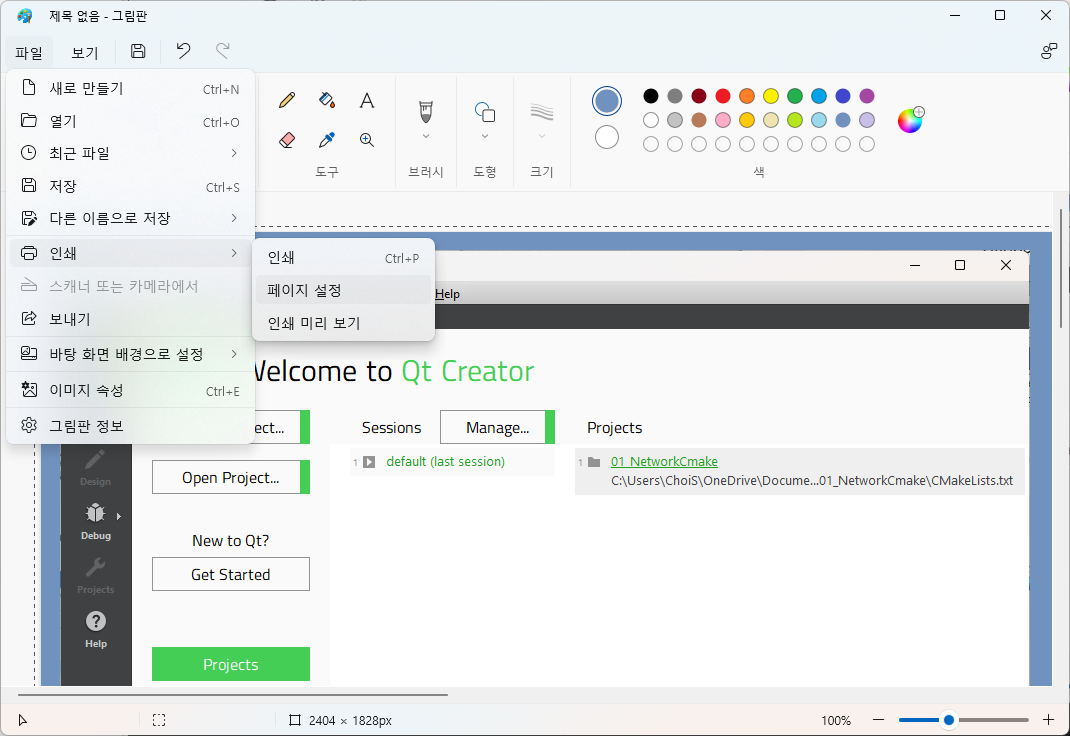Select 페이지 설정 in the print submenu
The image size is (1070, 736).
point(343,290)
